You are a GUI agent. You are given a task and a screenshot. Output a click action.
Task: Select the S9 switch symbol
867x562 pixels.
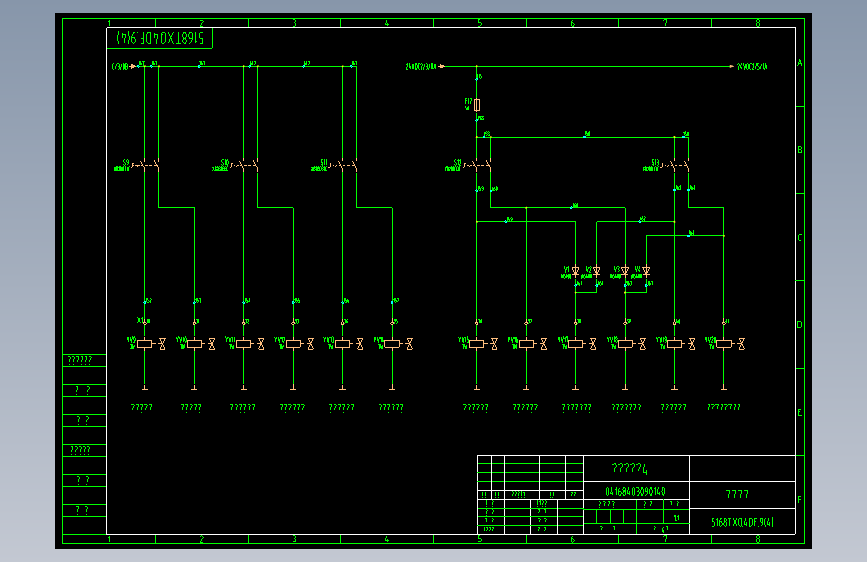145,165
